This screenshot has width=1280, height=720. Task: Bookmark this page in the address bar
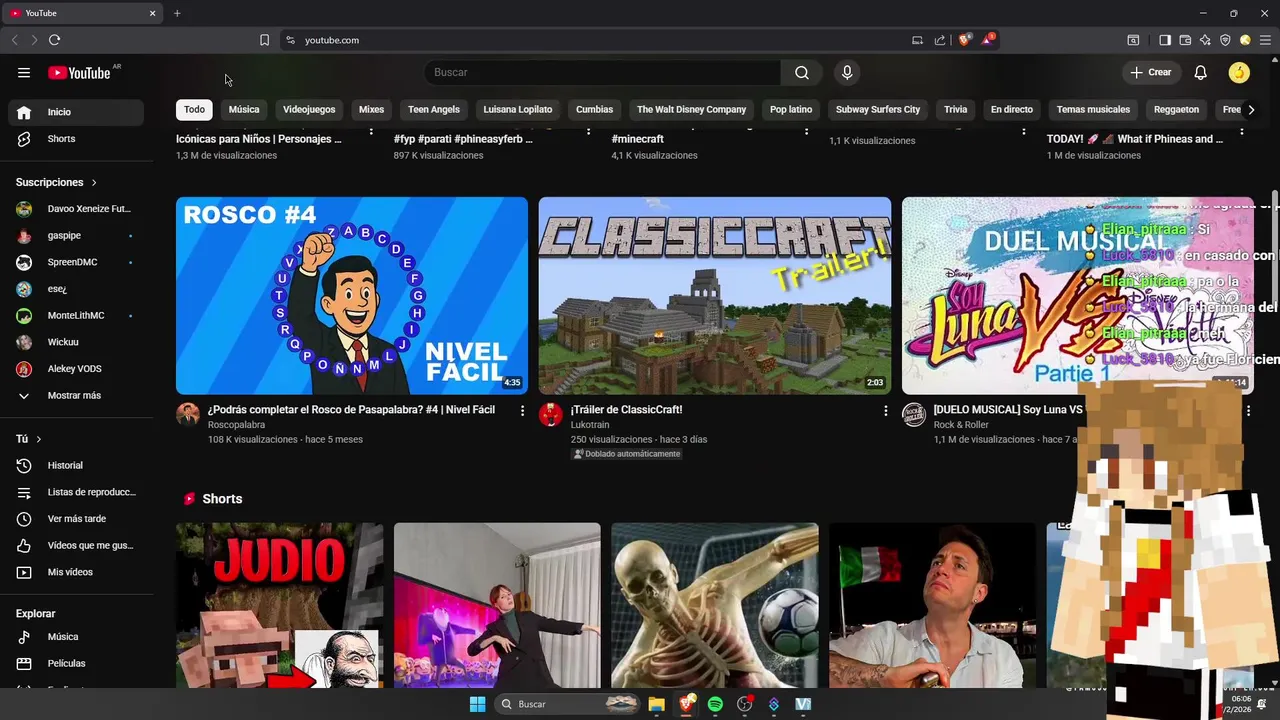(x=264, y=40)
